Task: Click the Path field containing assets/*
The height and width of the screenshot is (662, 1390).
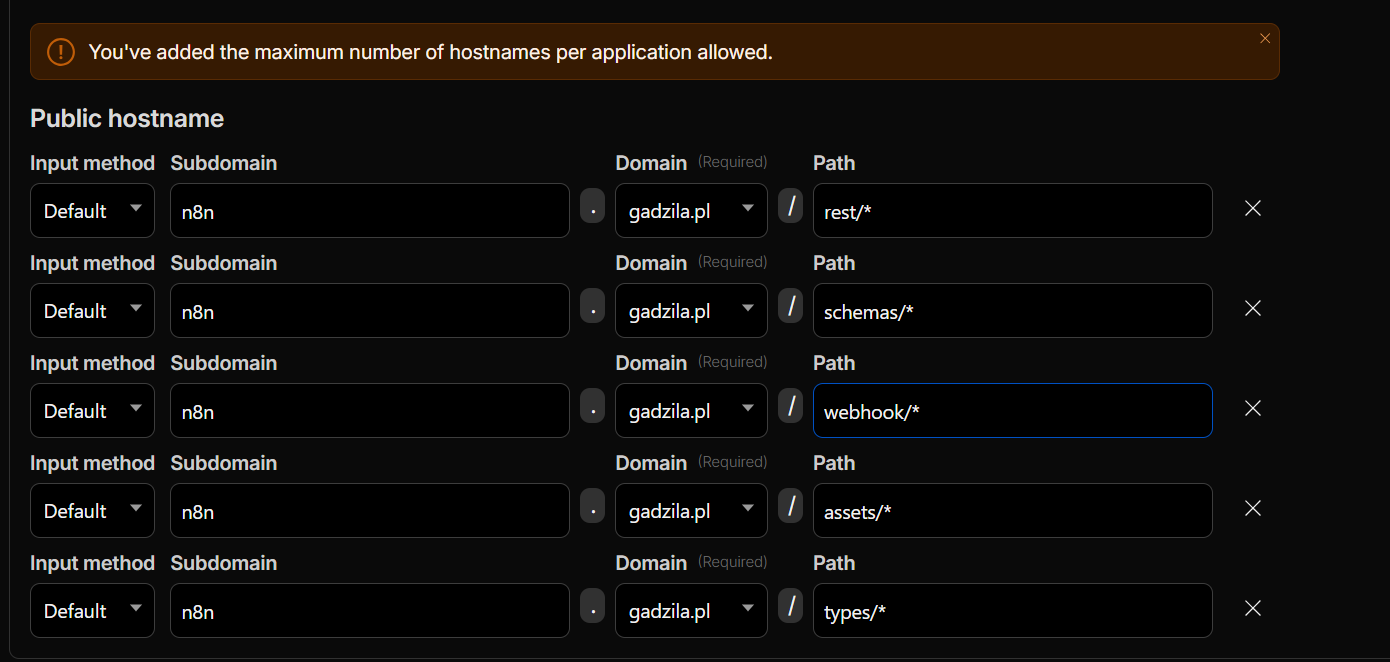Action: 1012,510
